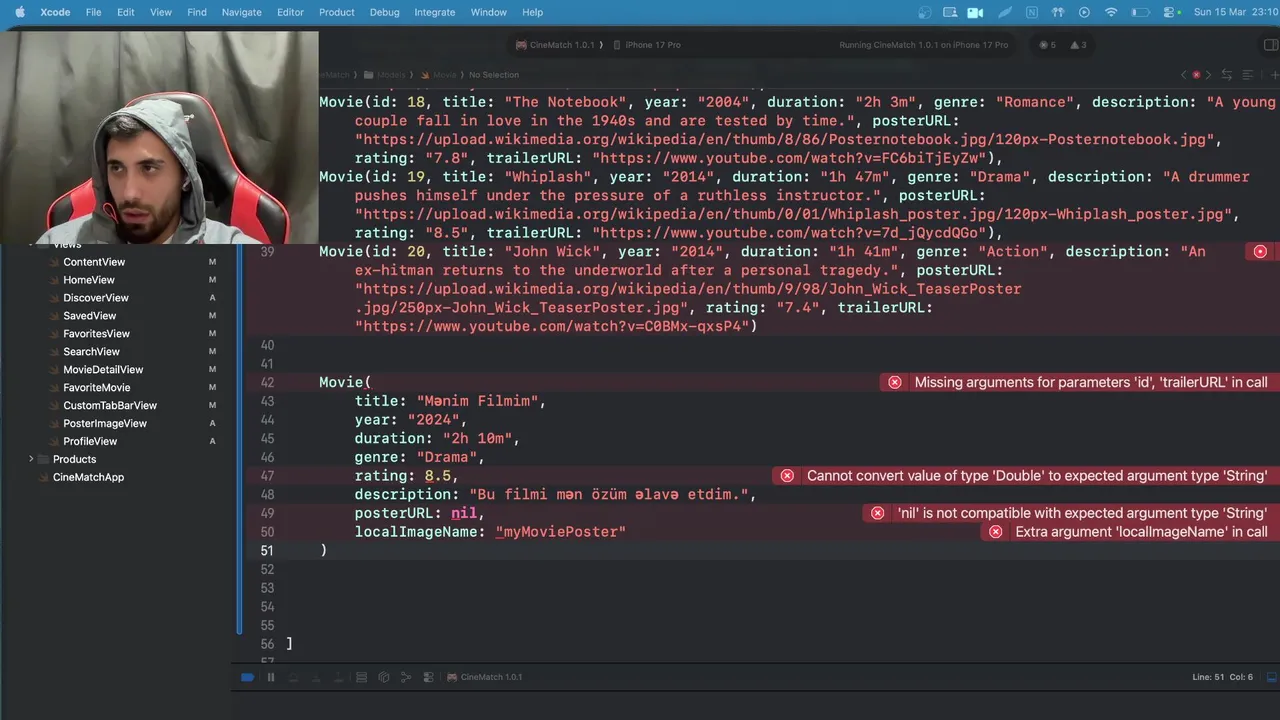Screen dimensions: 1280x720
Task: Click the red error icon in jump bar
Action: [1196, 75]
